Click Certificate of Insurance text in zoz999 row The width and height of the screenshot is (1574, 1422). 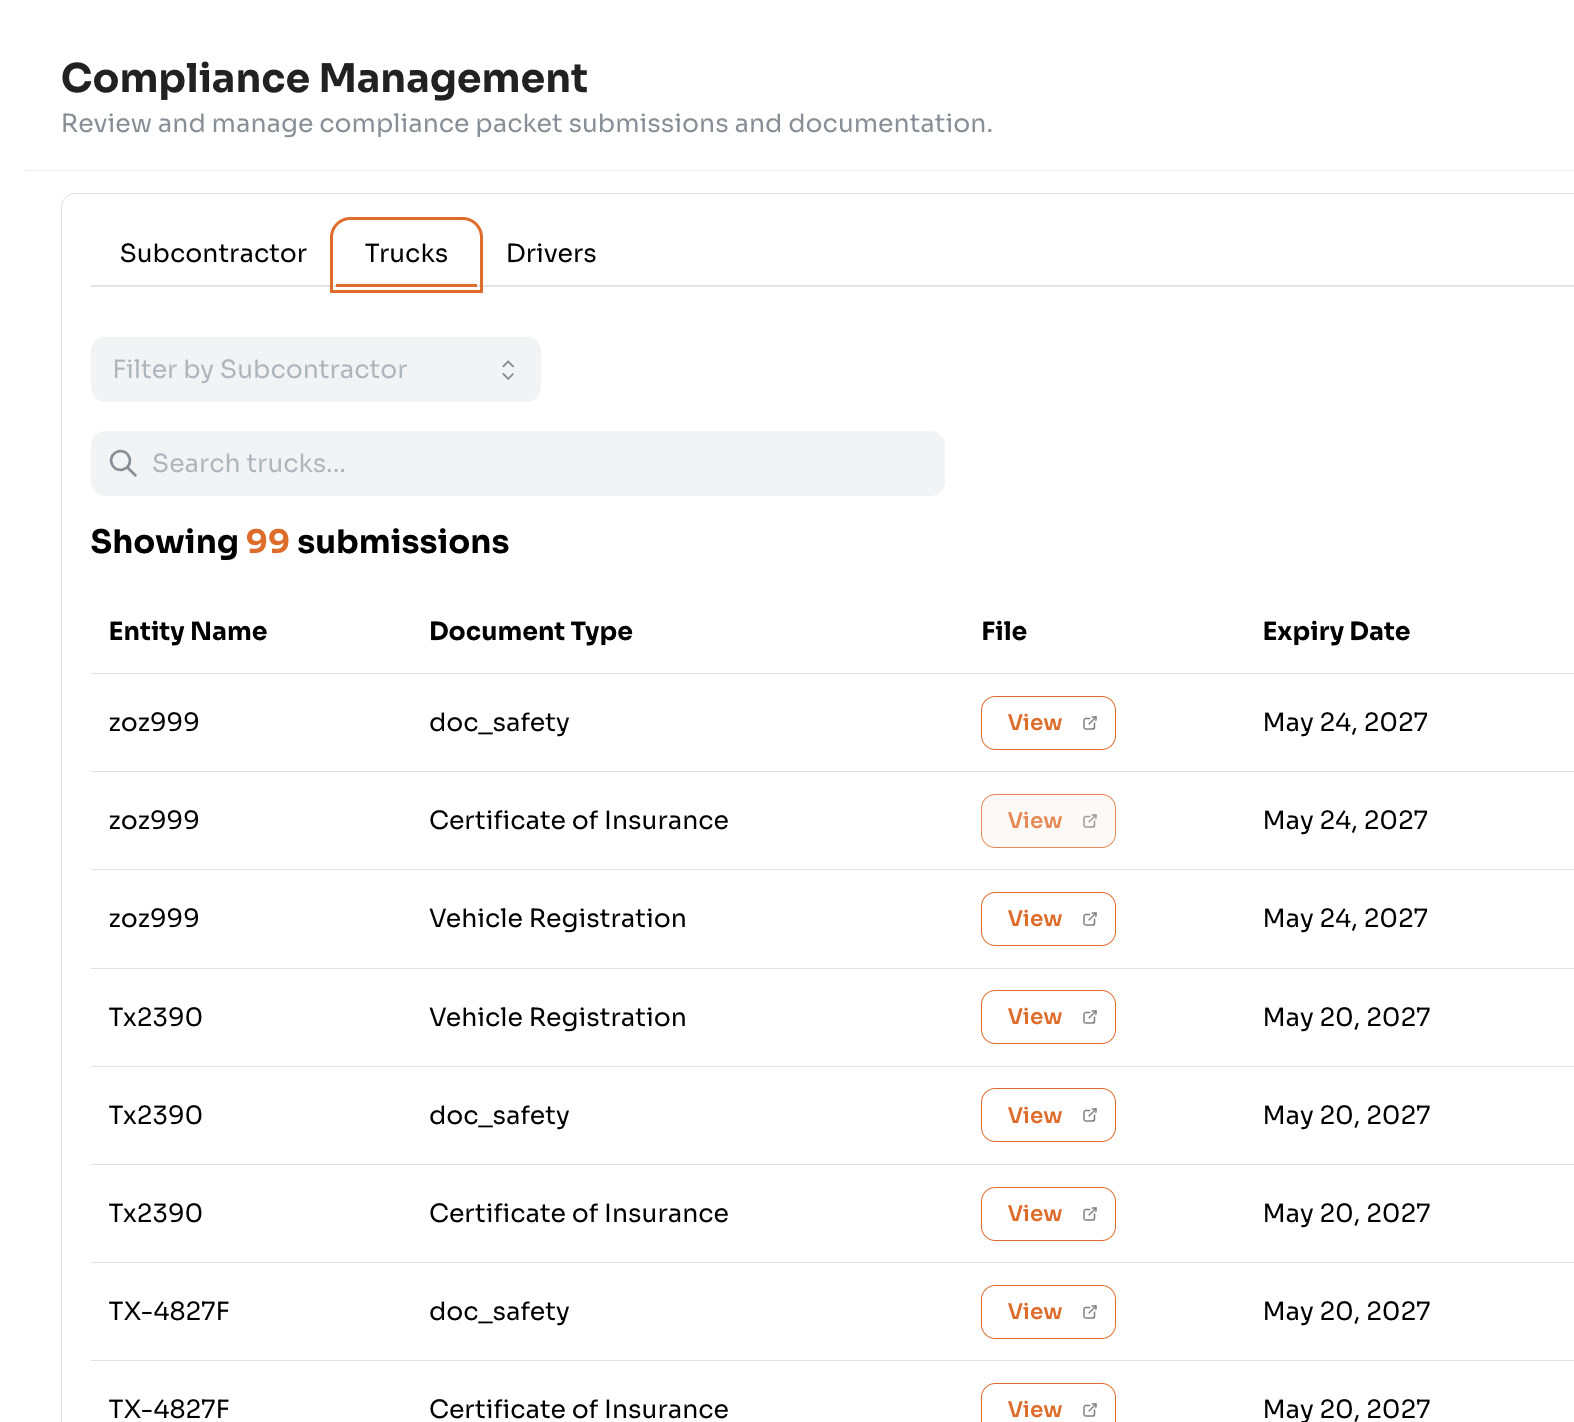coord(579,820)
